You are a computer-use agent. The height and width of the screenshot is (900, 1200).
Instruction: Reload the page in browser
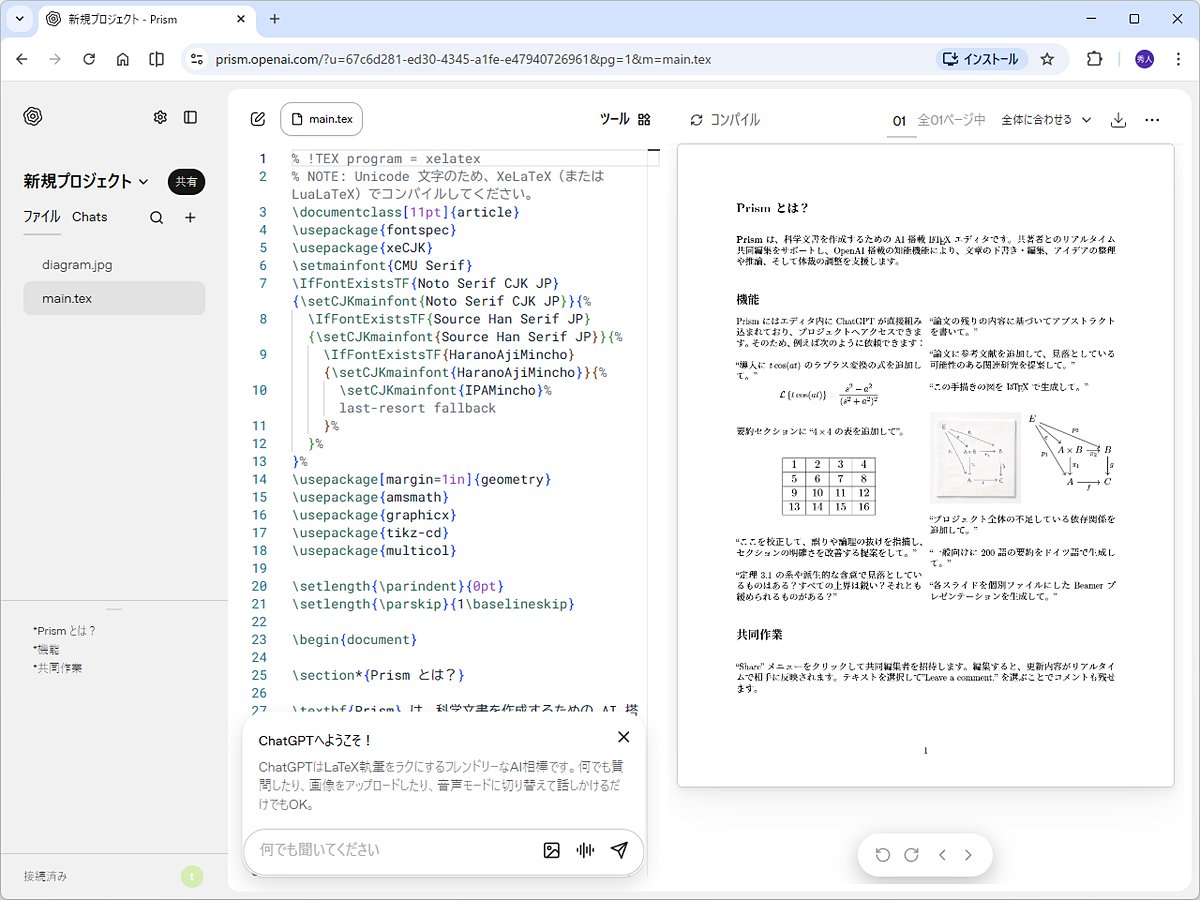click(x=89, y=59)
